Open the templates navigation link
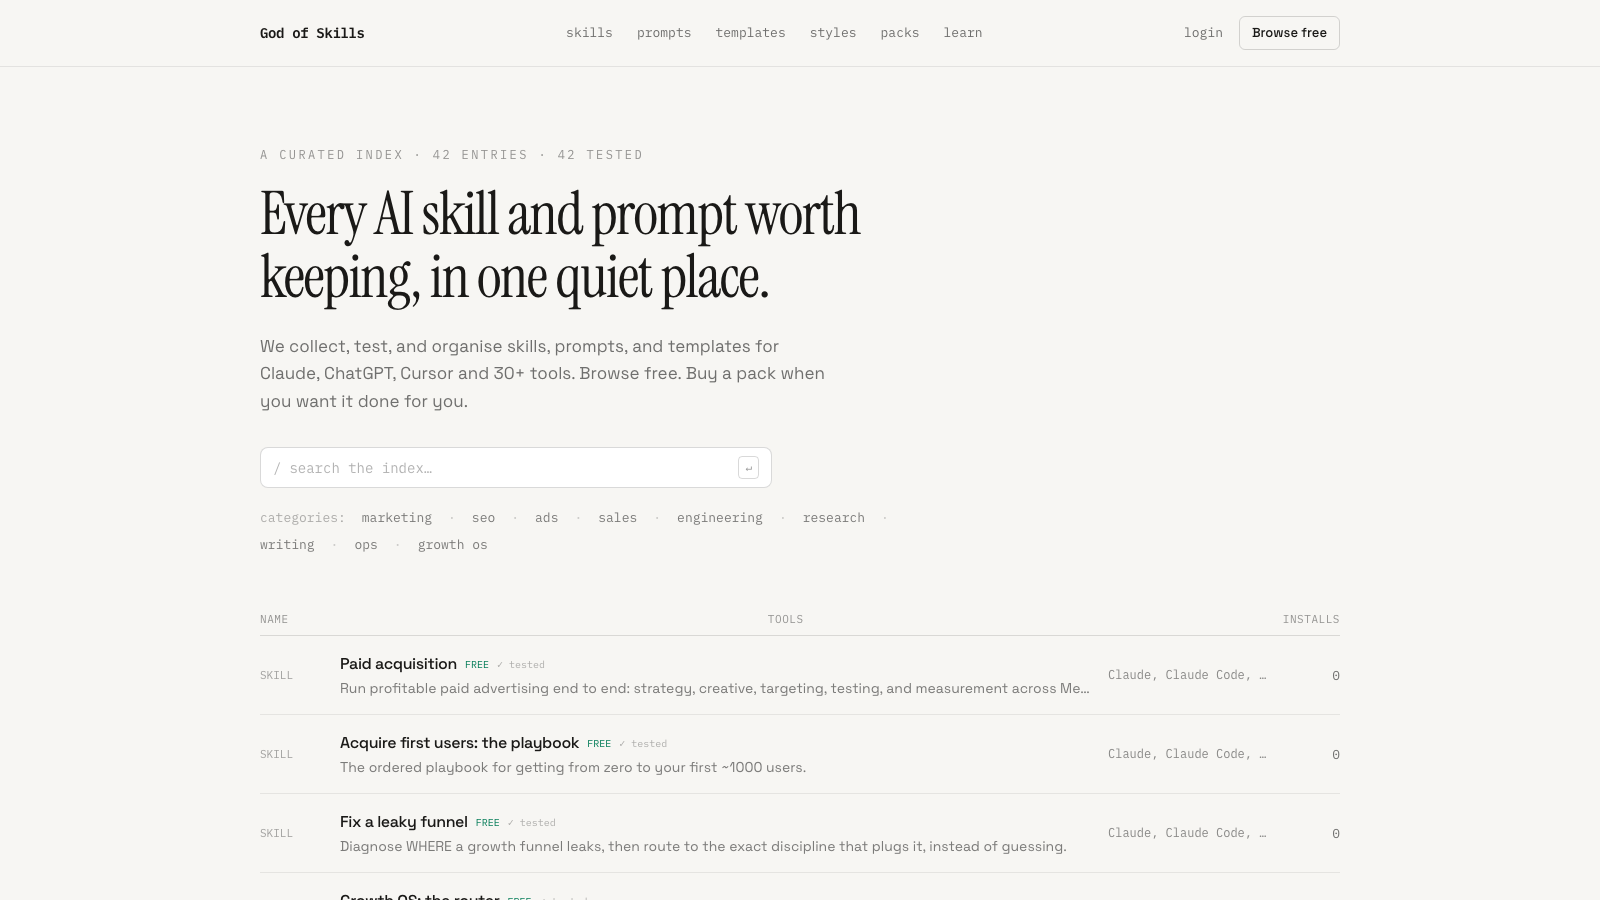1600x900 pixels. click(x=750, y=33)
